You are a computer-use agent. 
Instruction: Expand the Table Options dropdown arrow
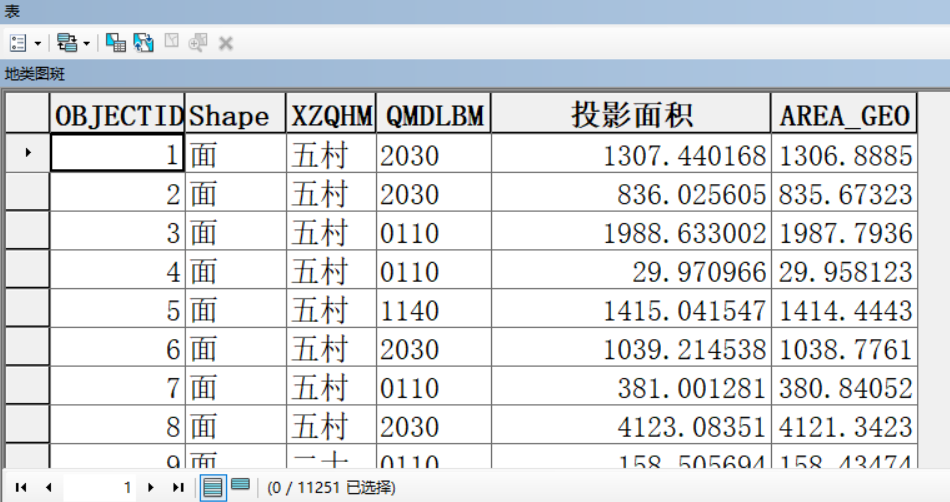click(x=38, y=43)
